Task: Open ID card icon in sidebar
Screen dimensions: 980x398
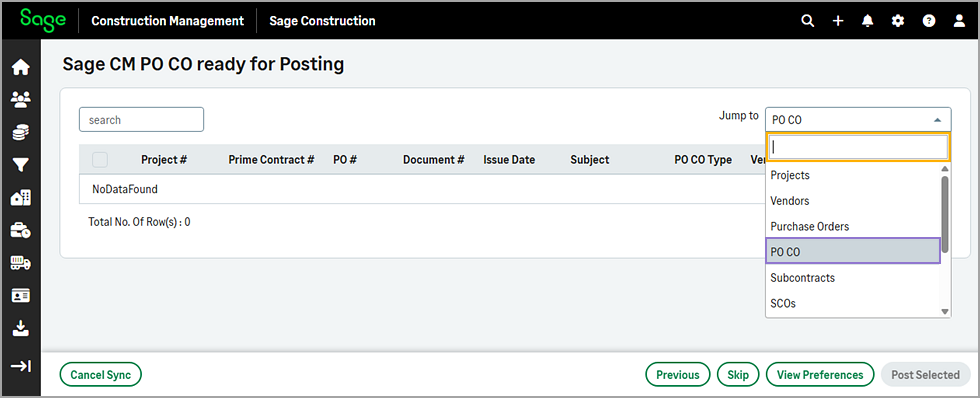Action: point(21,296)
